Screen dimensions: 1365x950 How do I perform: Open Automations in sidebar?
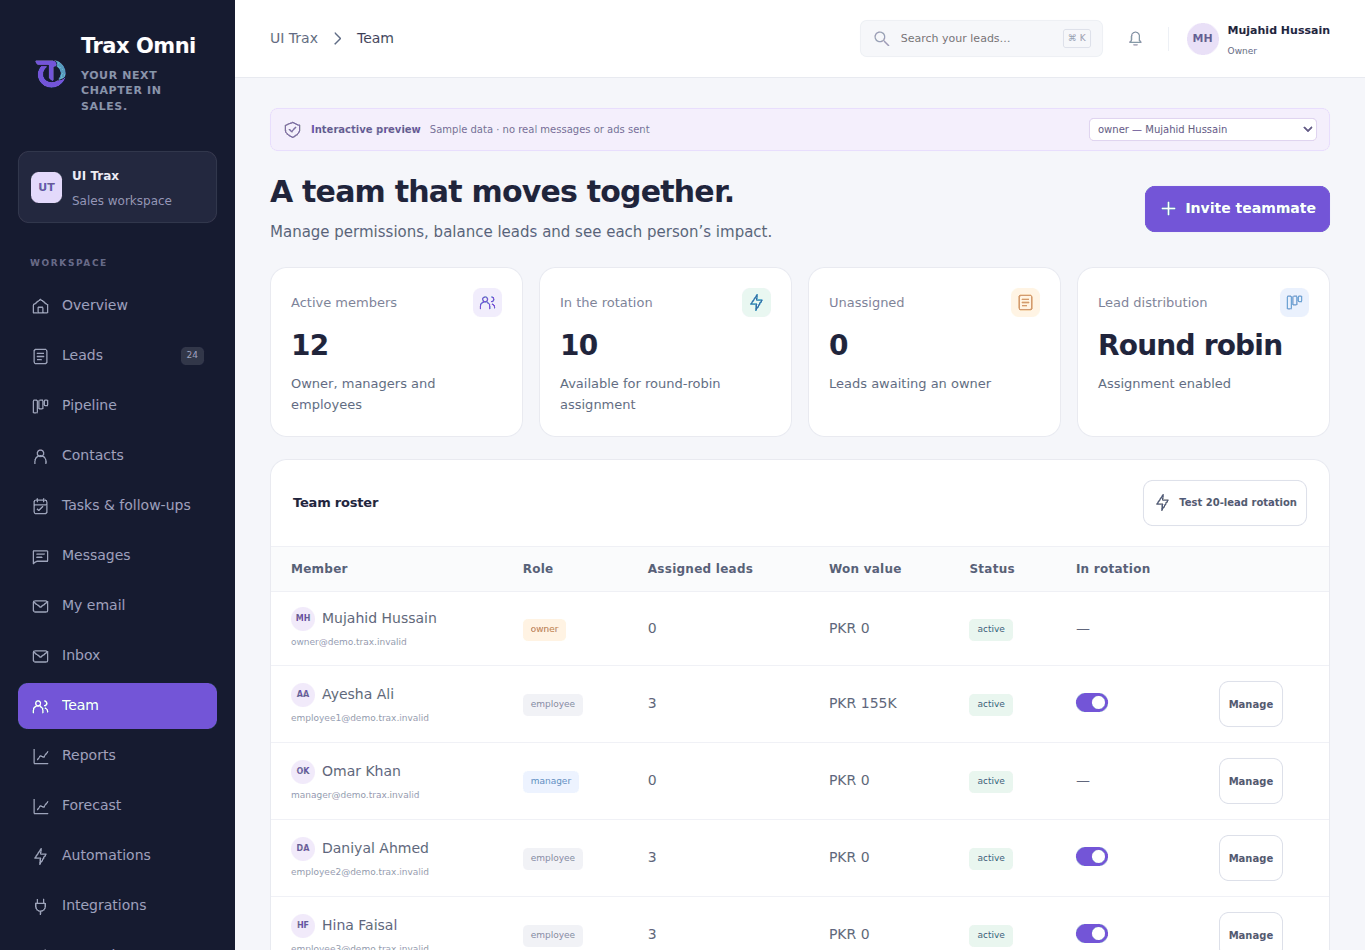(117, 856)
